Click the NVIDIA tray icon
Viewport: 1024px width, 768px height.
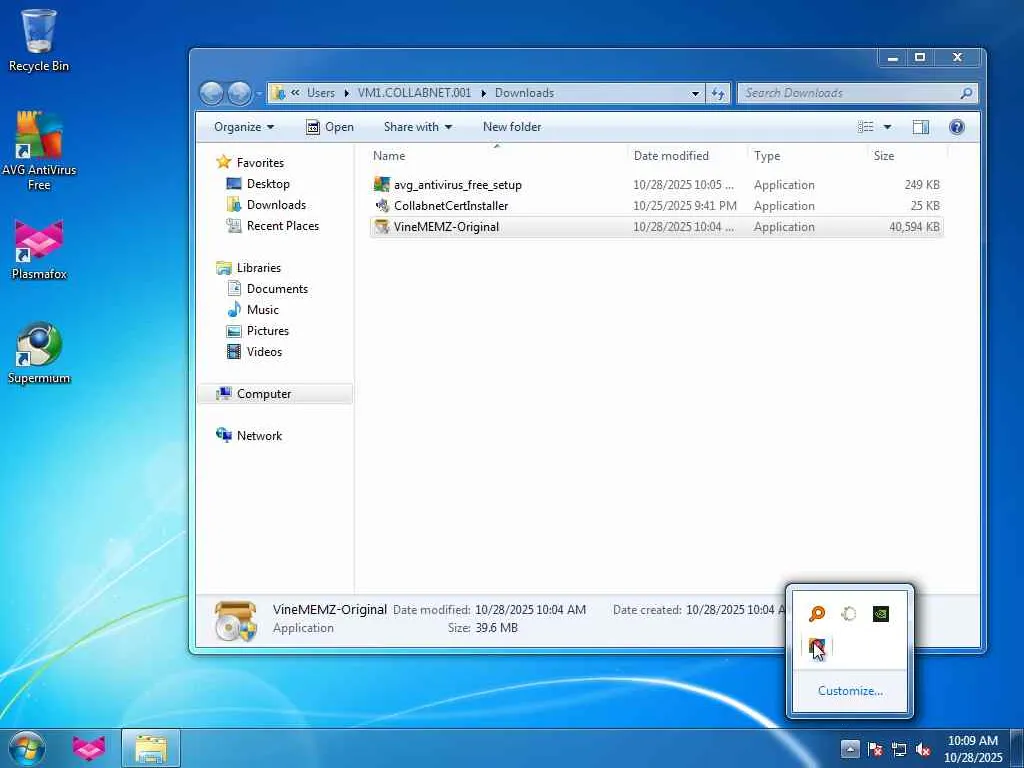pyautogui.click(x=880, y=614)
